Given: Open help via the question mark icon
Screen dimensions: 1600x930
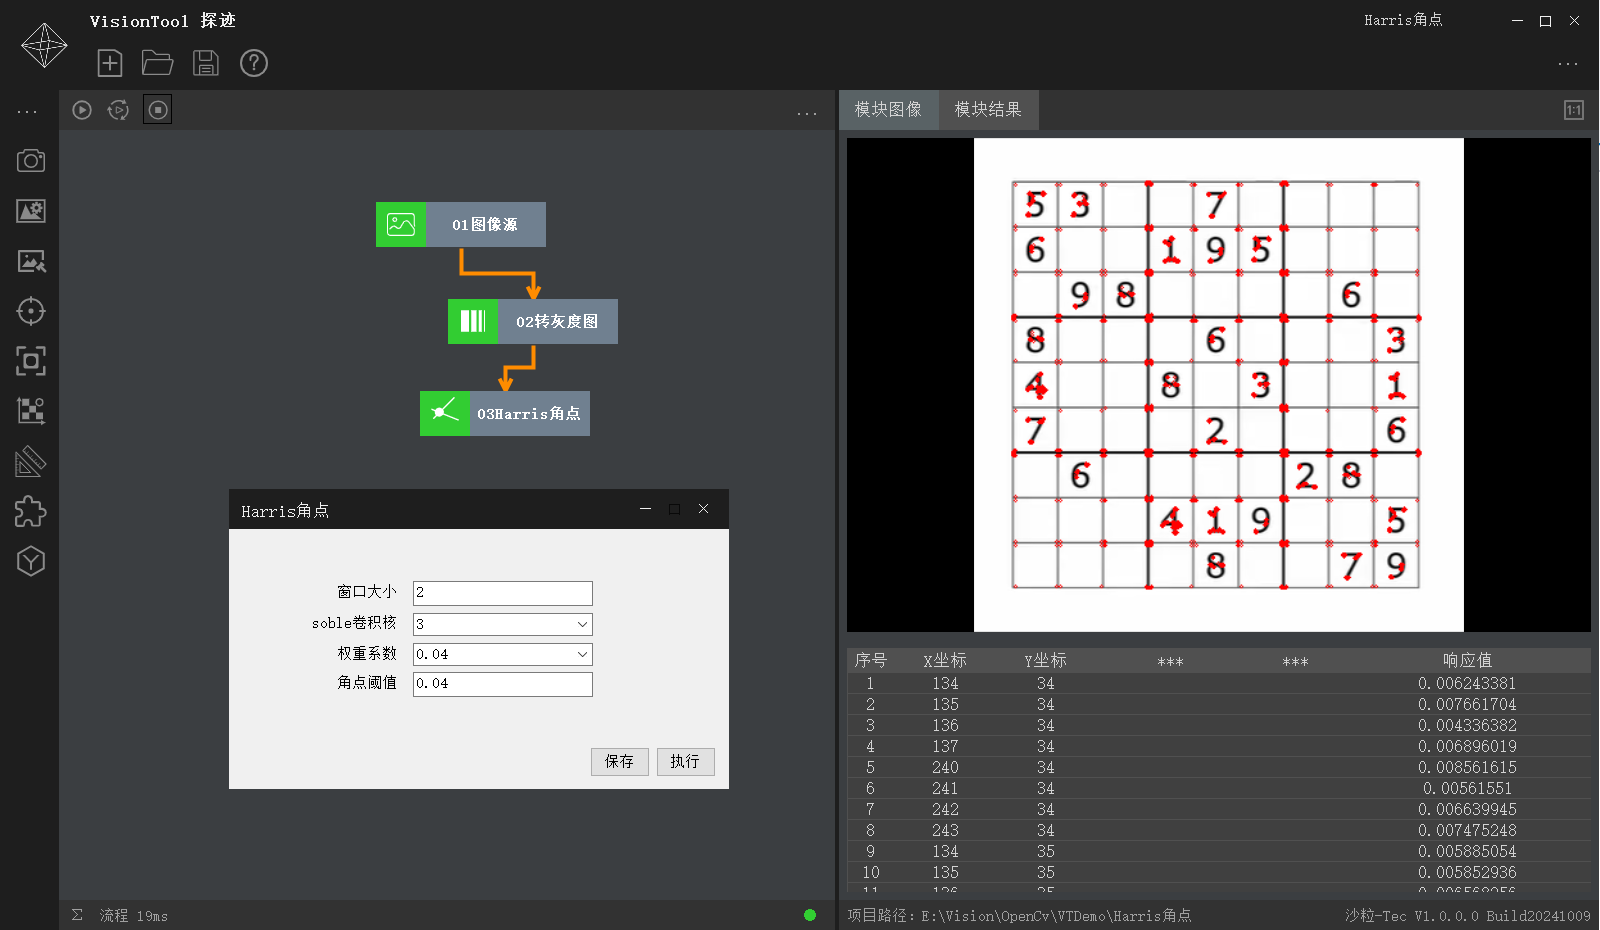Looking at the screenshot, I should pos(254,63).
